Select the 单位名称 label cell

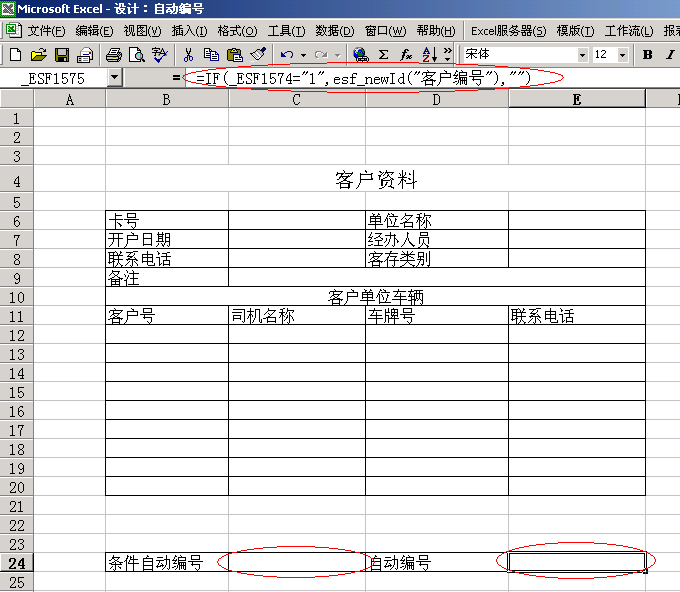437,220
